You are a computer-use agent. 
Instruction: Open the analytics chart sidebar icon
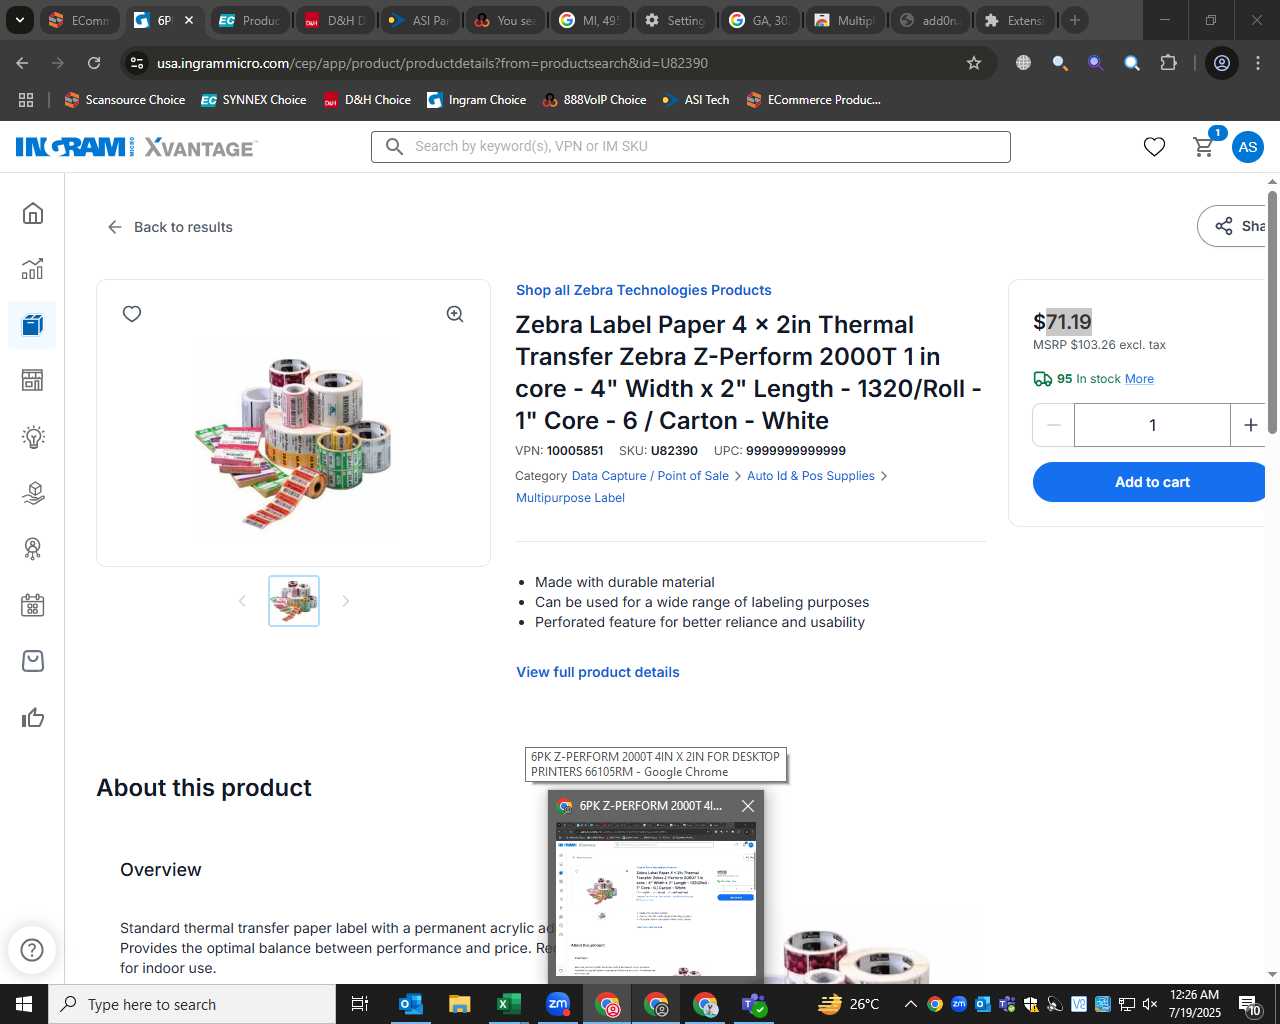pyautogui.click(x=33, y=269)
